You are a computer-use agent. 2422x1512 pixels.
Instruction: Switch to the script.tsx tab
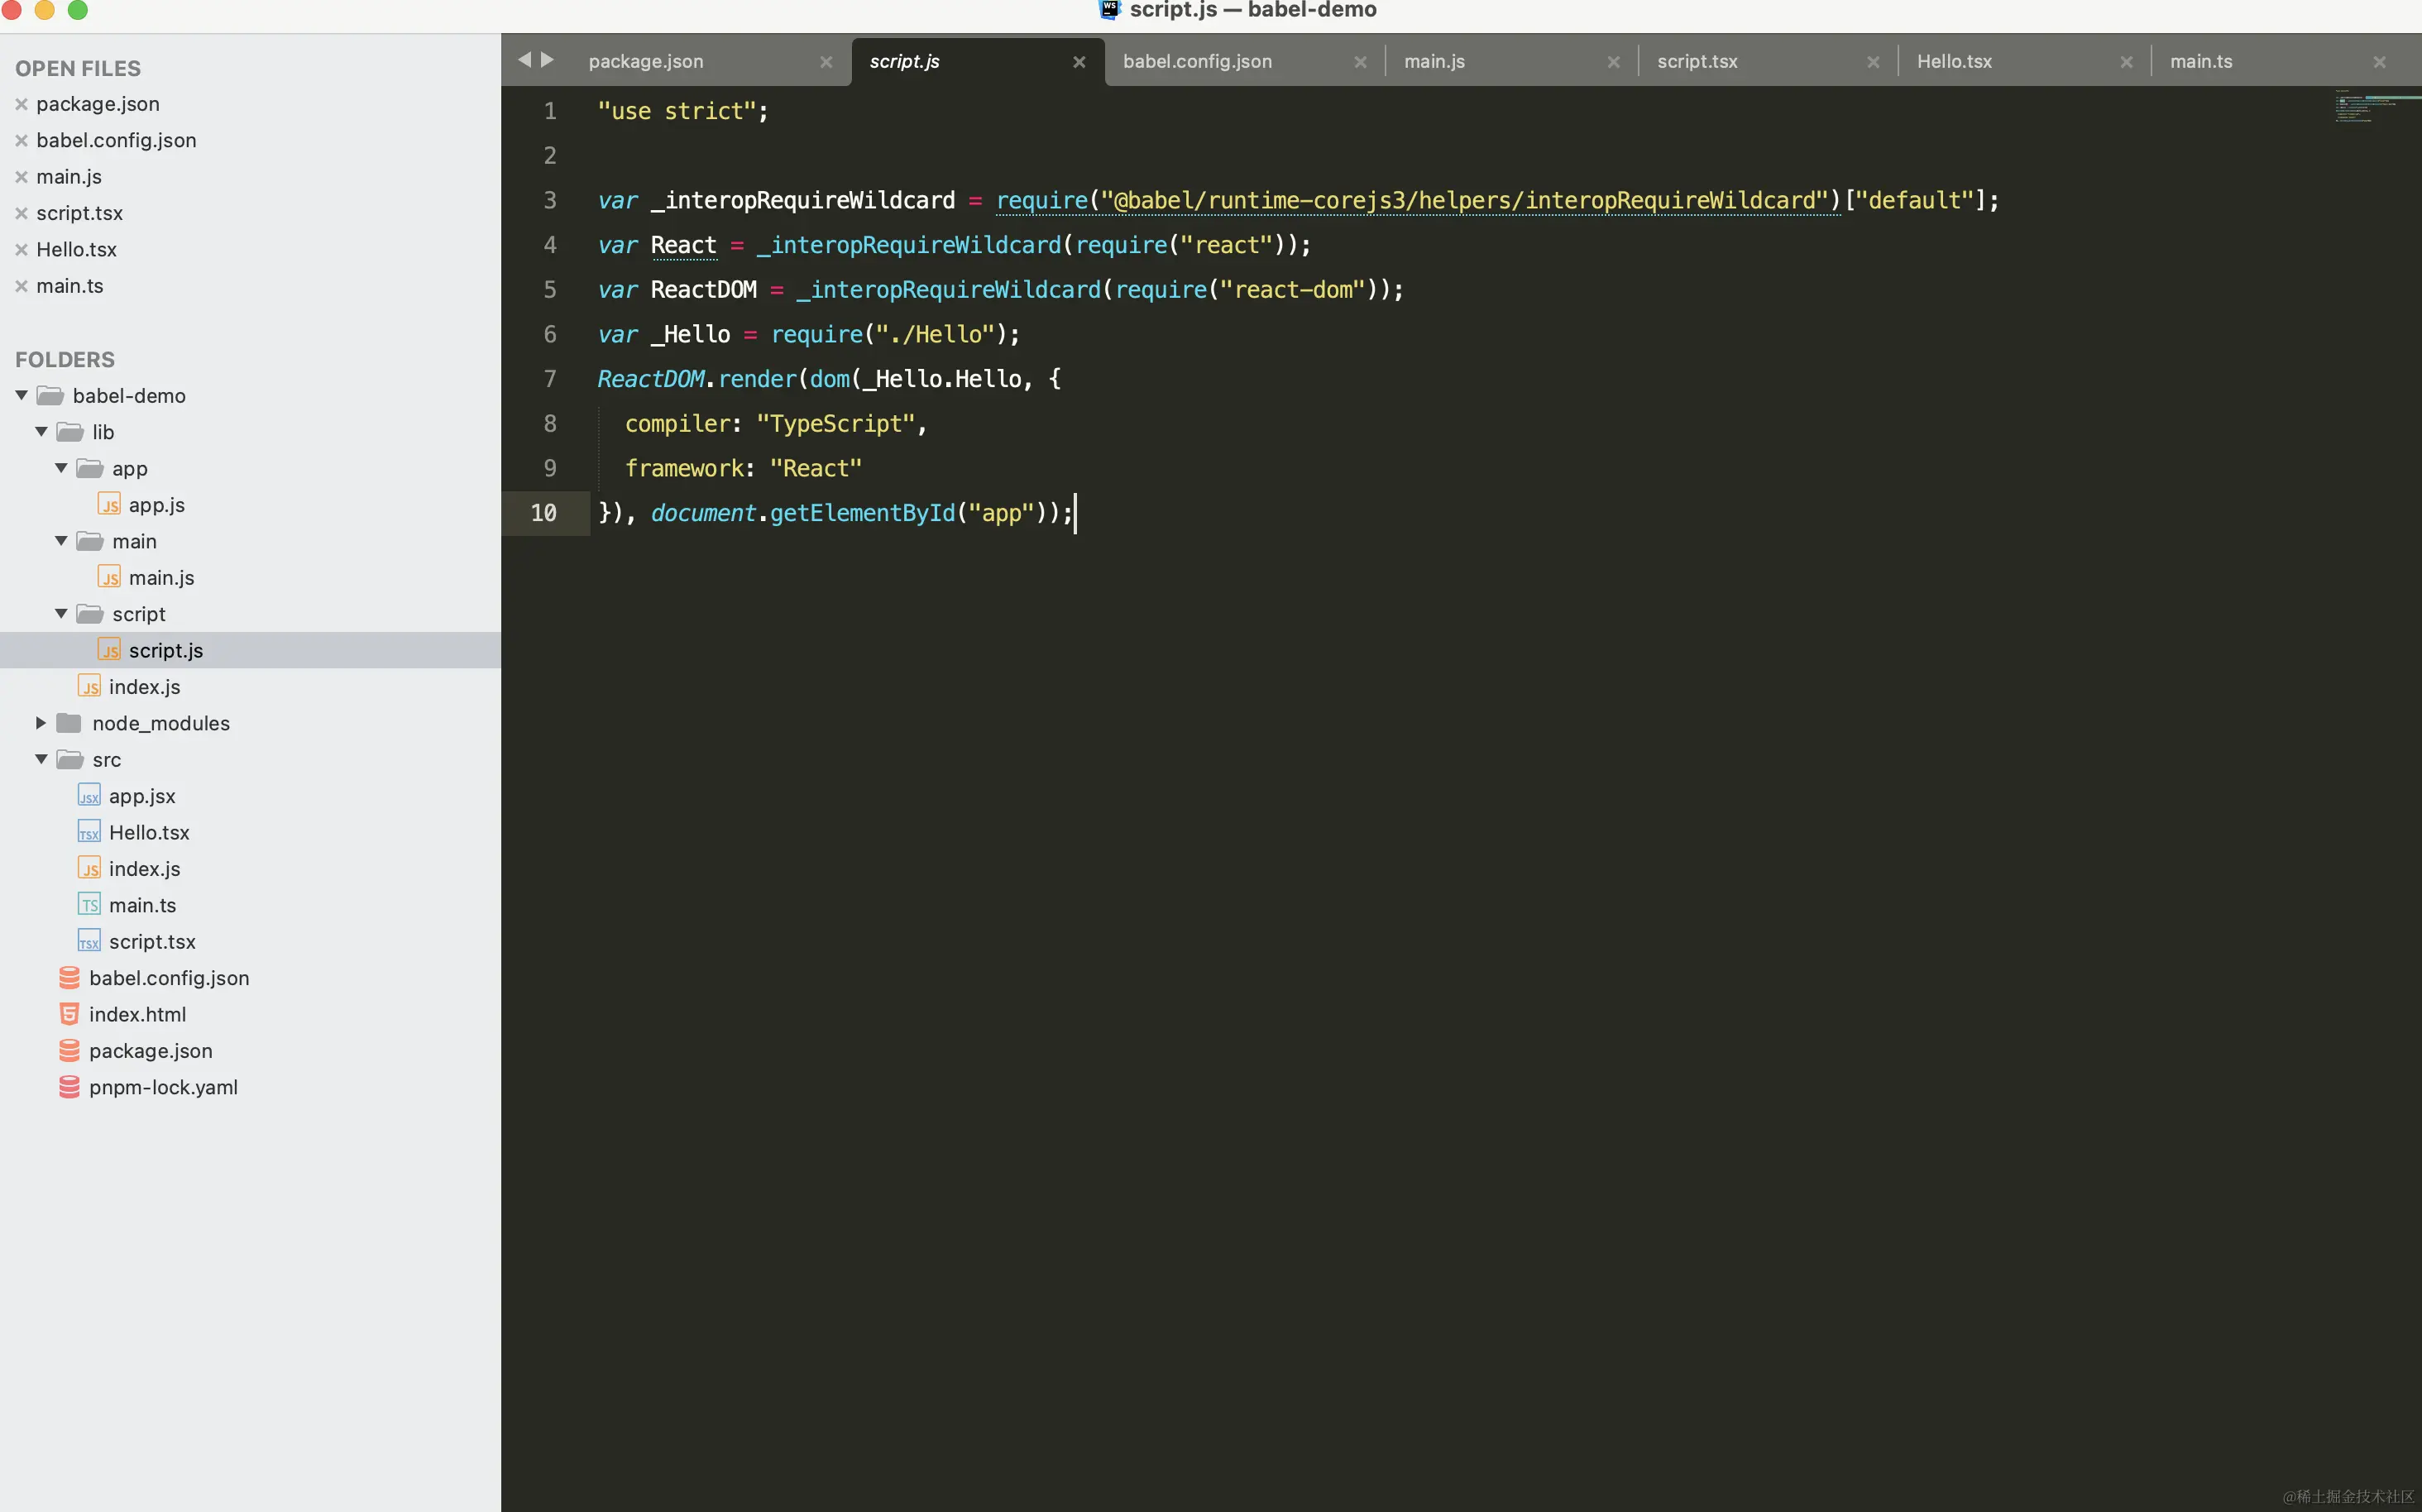tap(1697, 61)
